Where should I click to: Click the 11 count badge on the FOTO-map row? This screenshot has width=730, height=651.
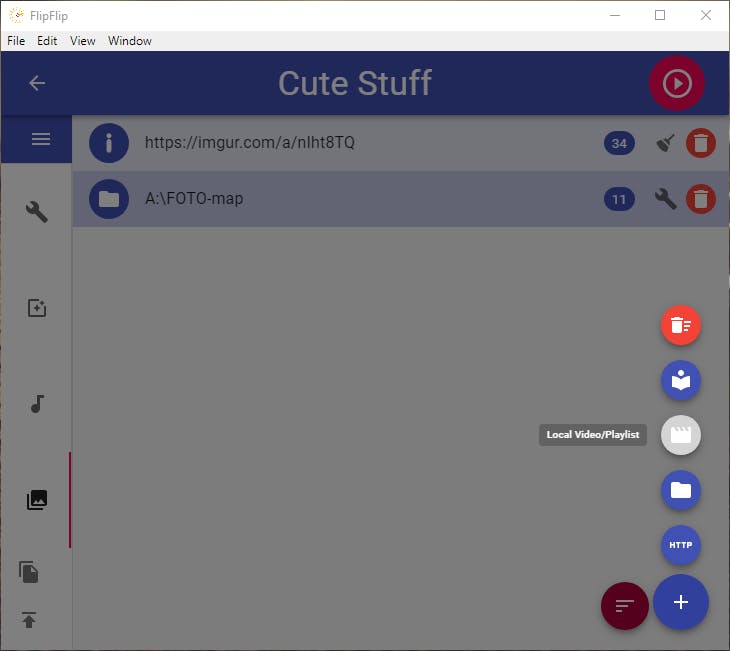pyautogui.click(x=619, y=200)
